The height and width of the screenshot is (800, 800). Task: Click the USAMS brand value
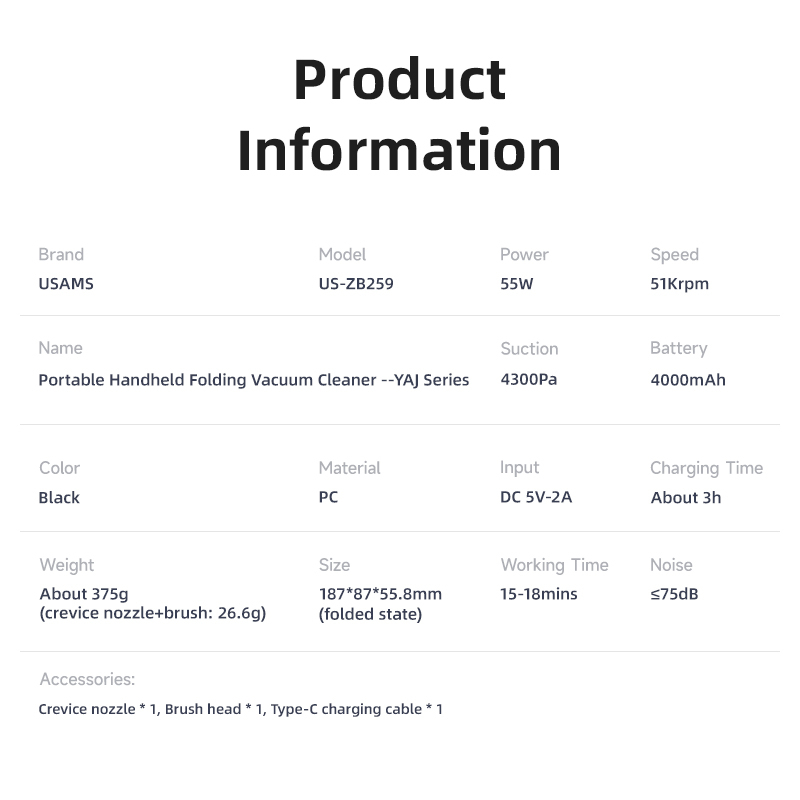point(66,284)
